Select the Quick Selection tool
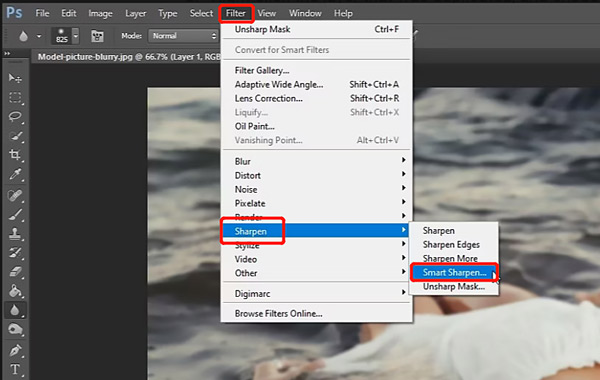This screenshot has height=380, width=600. (x=15, y=136)
